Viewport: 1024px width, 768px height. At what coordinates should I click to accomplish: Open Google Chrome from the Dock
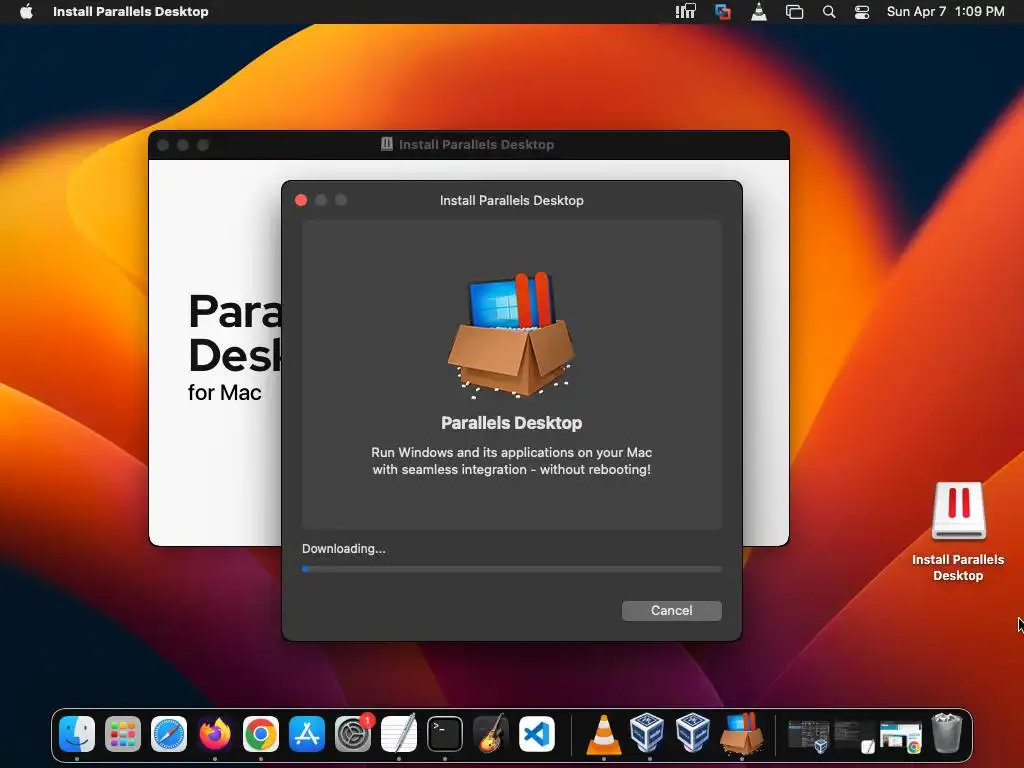pos(261,733)
